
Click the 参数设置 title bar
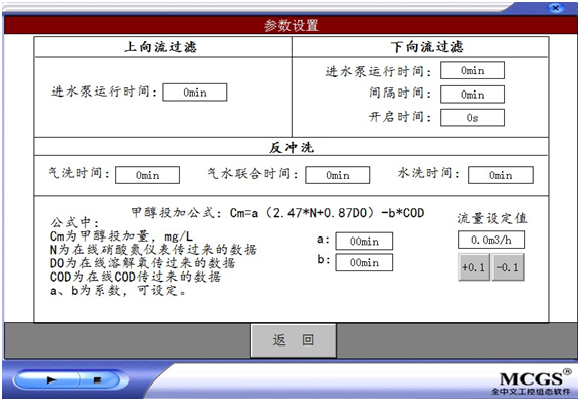pyautogui.click(x=291, y=25)
